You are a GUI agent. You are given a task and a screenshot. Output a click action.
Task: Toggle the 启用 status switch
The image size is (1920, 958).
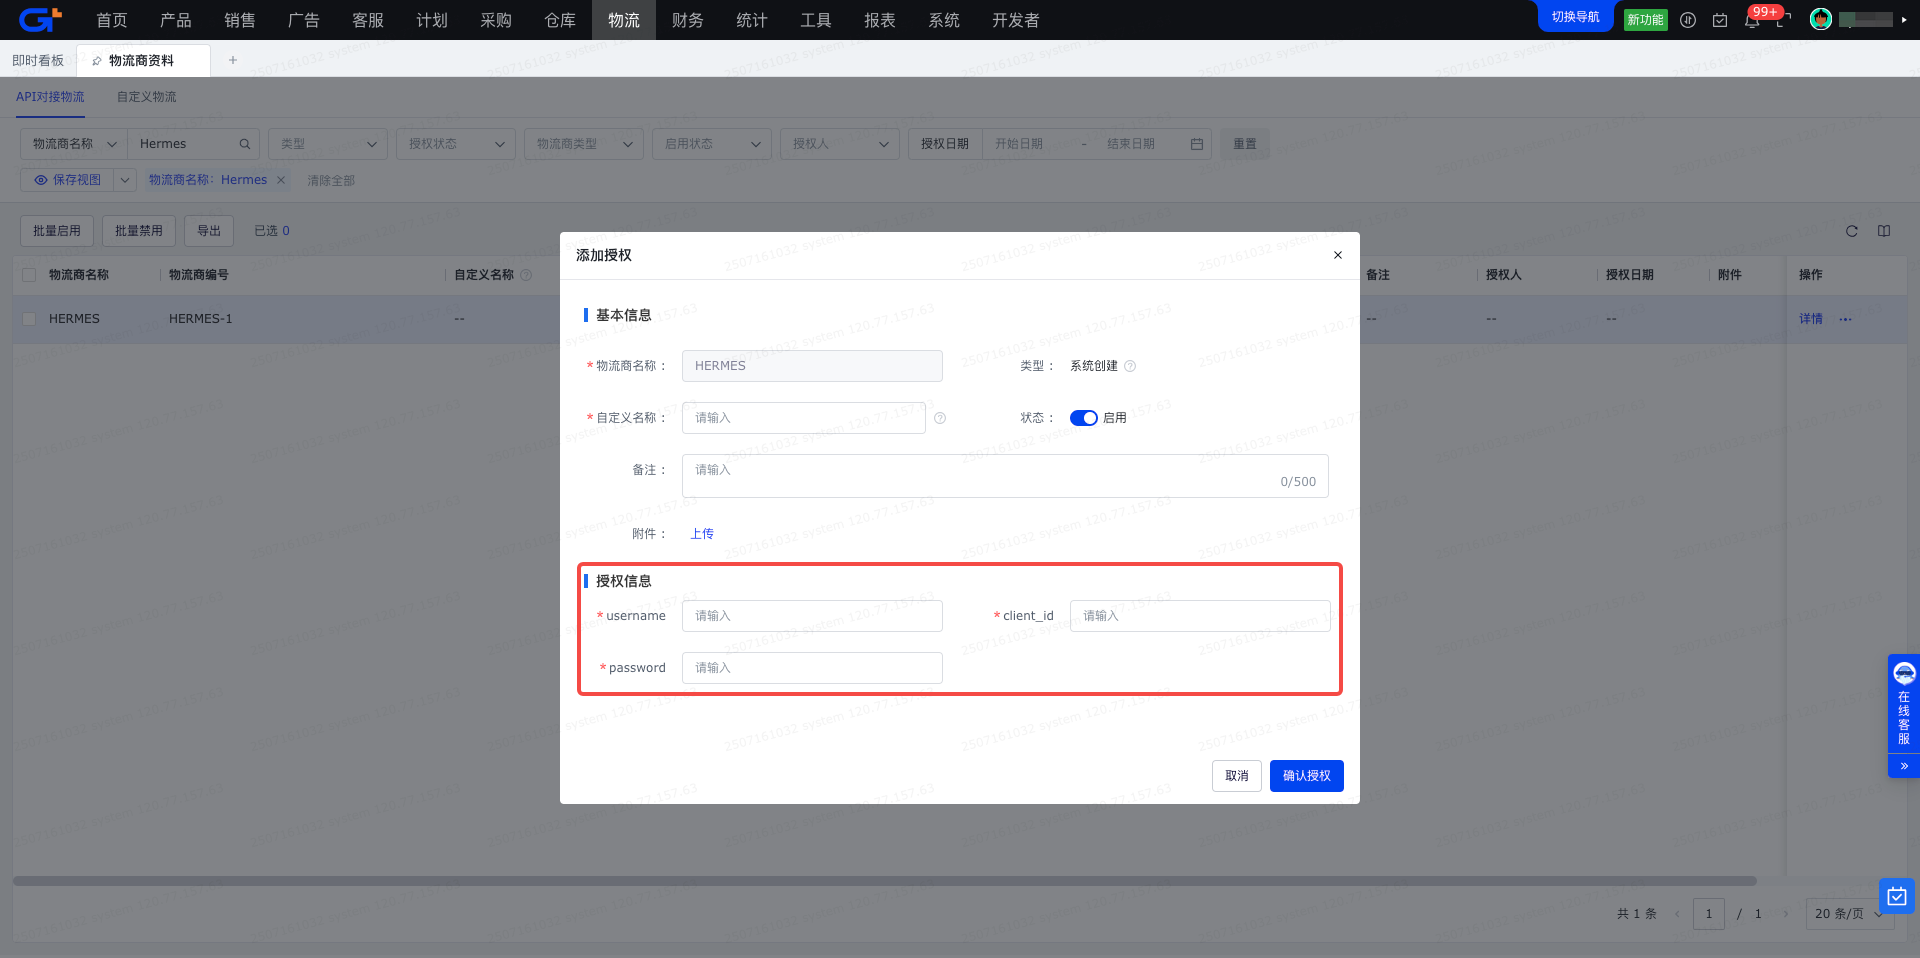click(1084, 418)
